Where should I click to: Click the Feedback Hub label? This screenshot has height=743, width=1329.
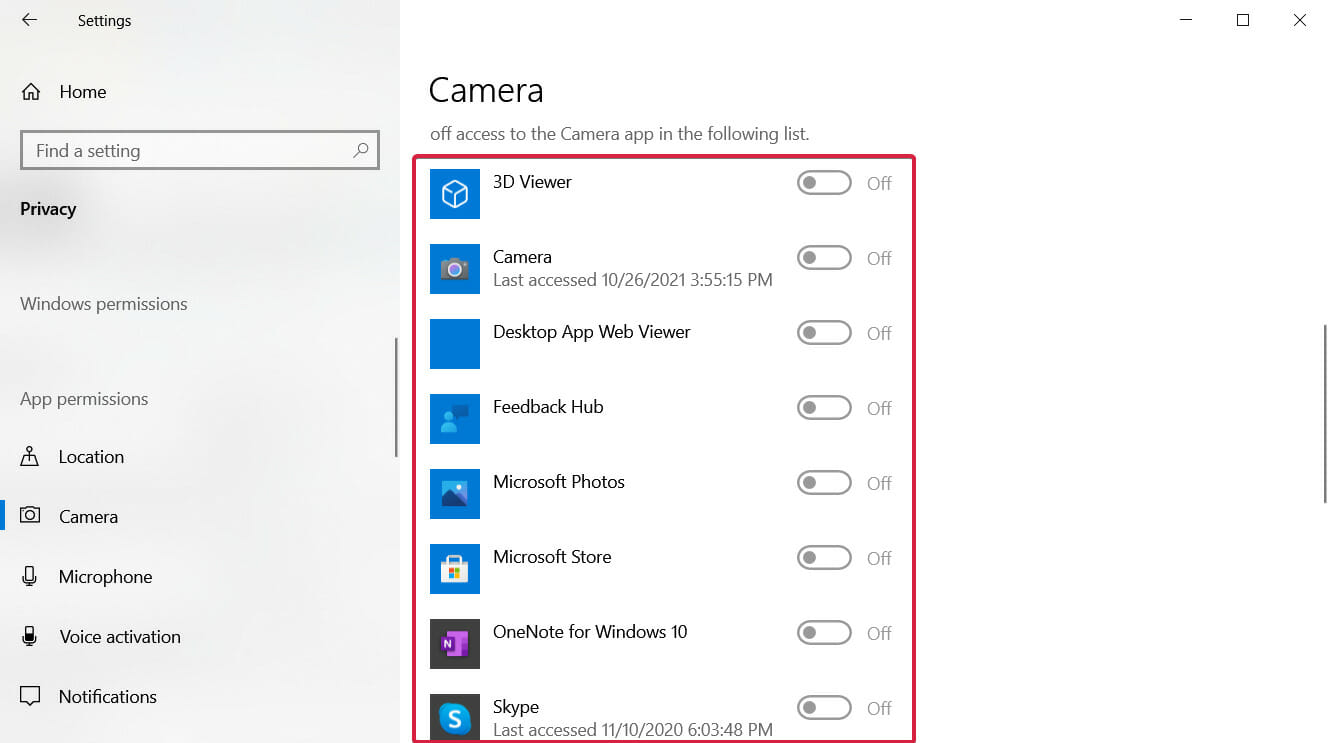548,407
